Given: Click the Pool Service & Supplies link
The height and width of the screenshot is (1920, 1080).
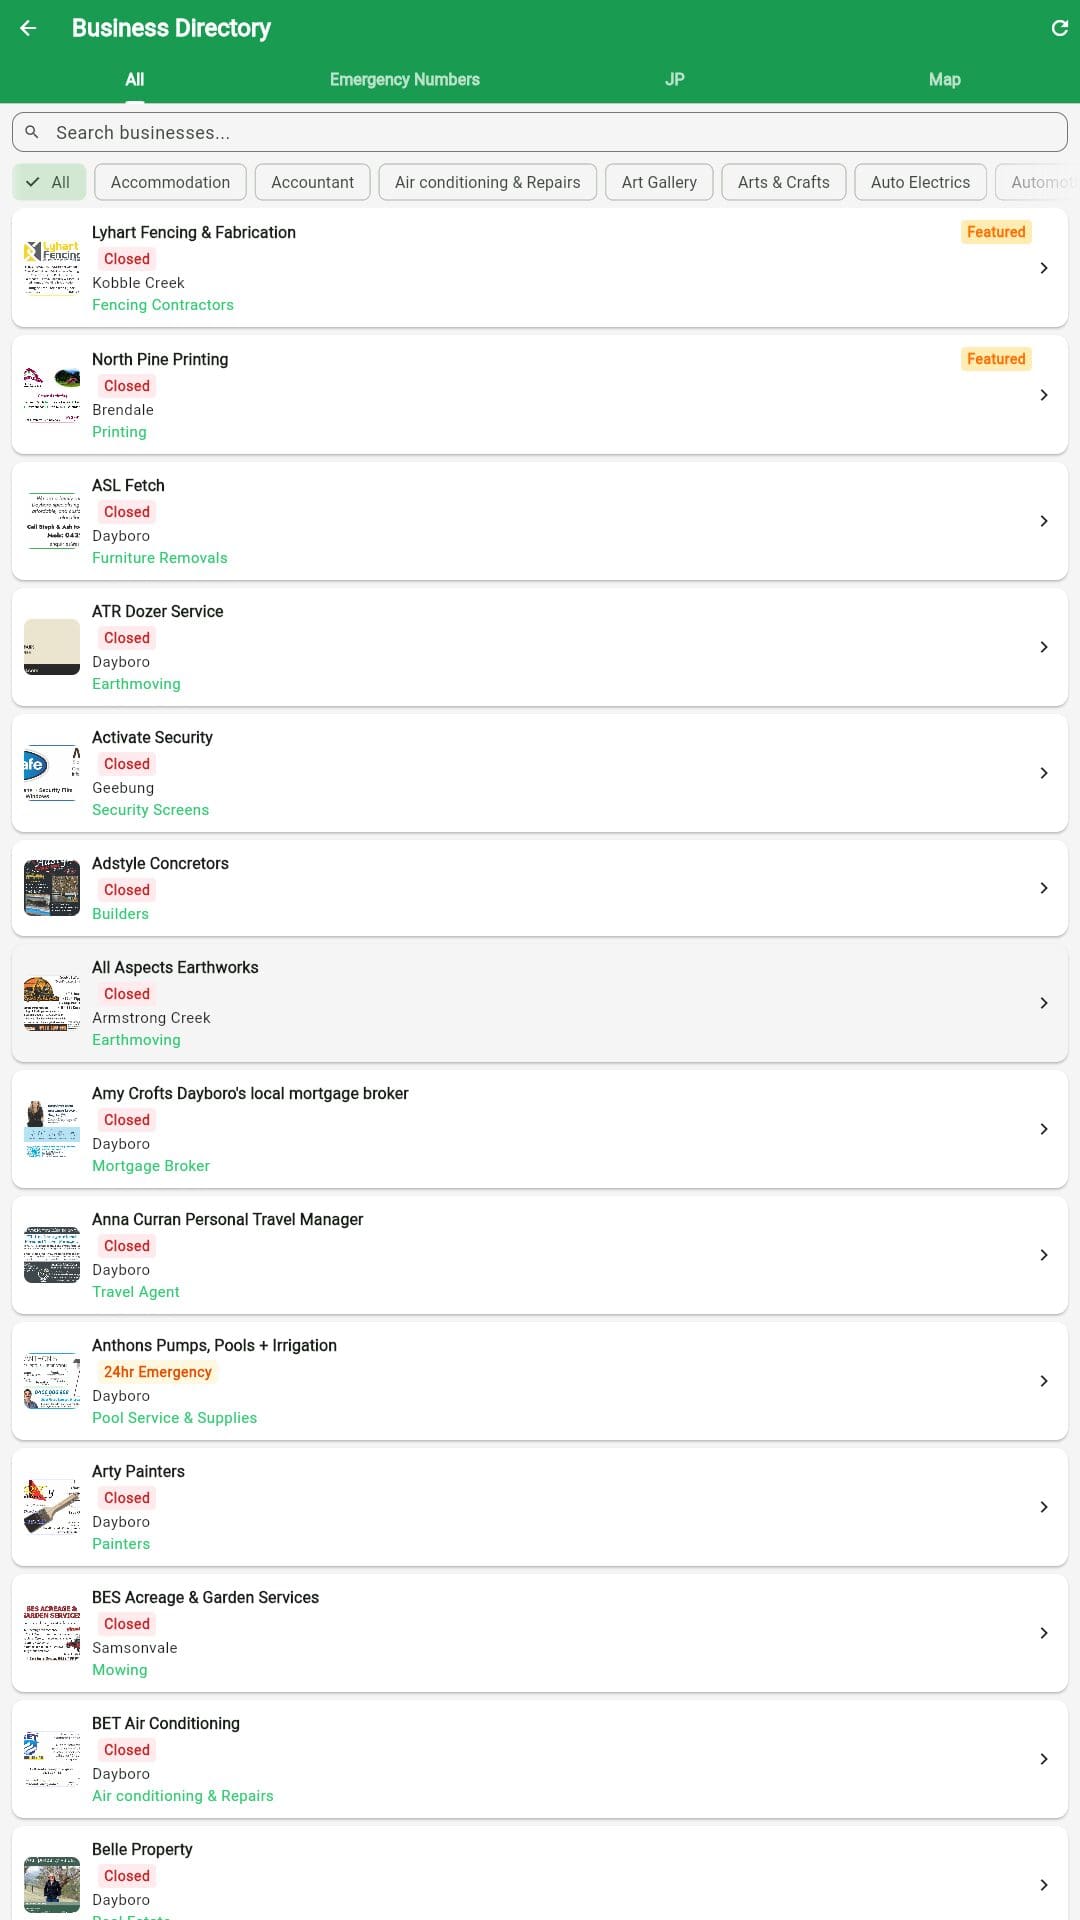Looking at the screenshot, I should (x=174, y=1417).
